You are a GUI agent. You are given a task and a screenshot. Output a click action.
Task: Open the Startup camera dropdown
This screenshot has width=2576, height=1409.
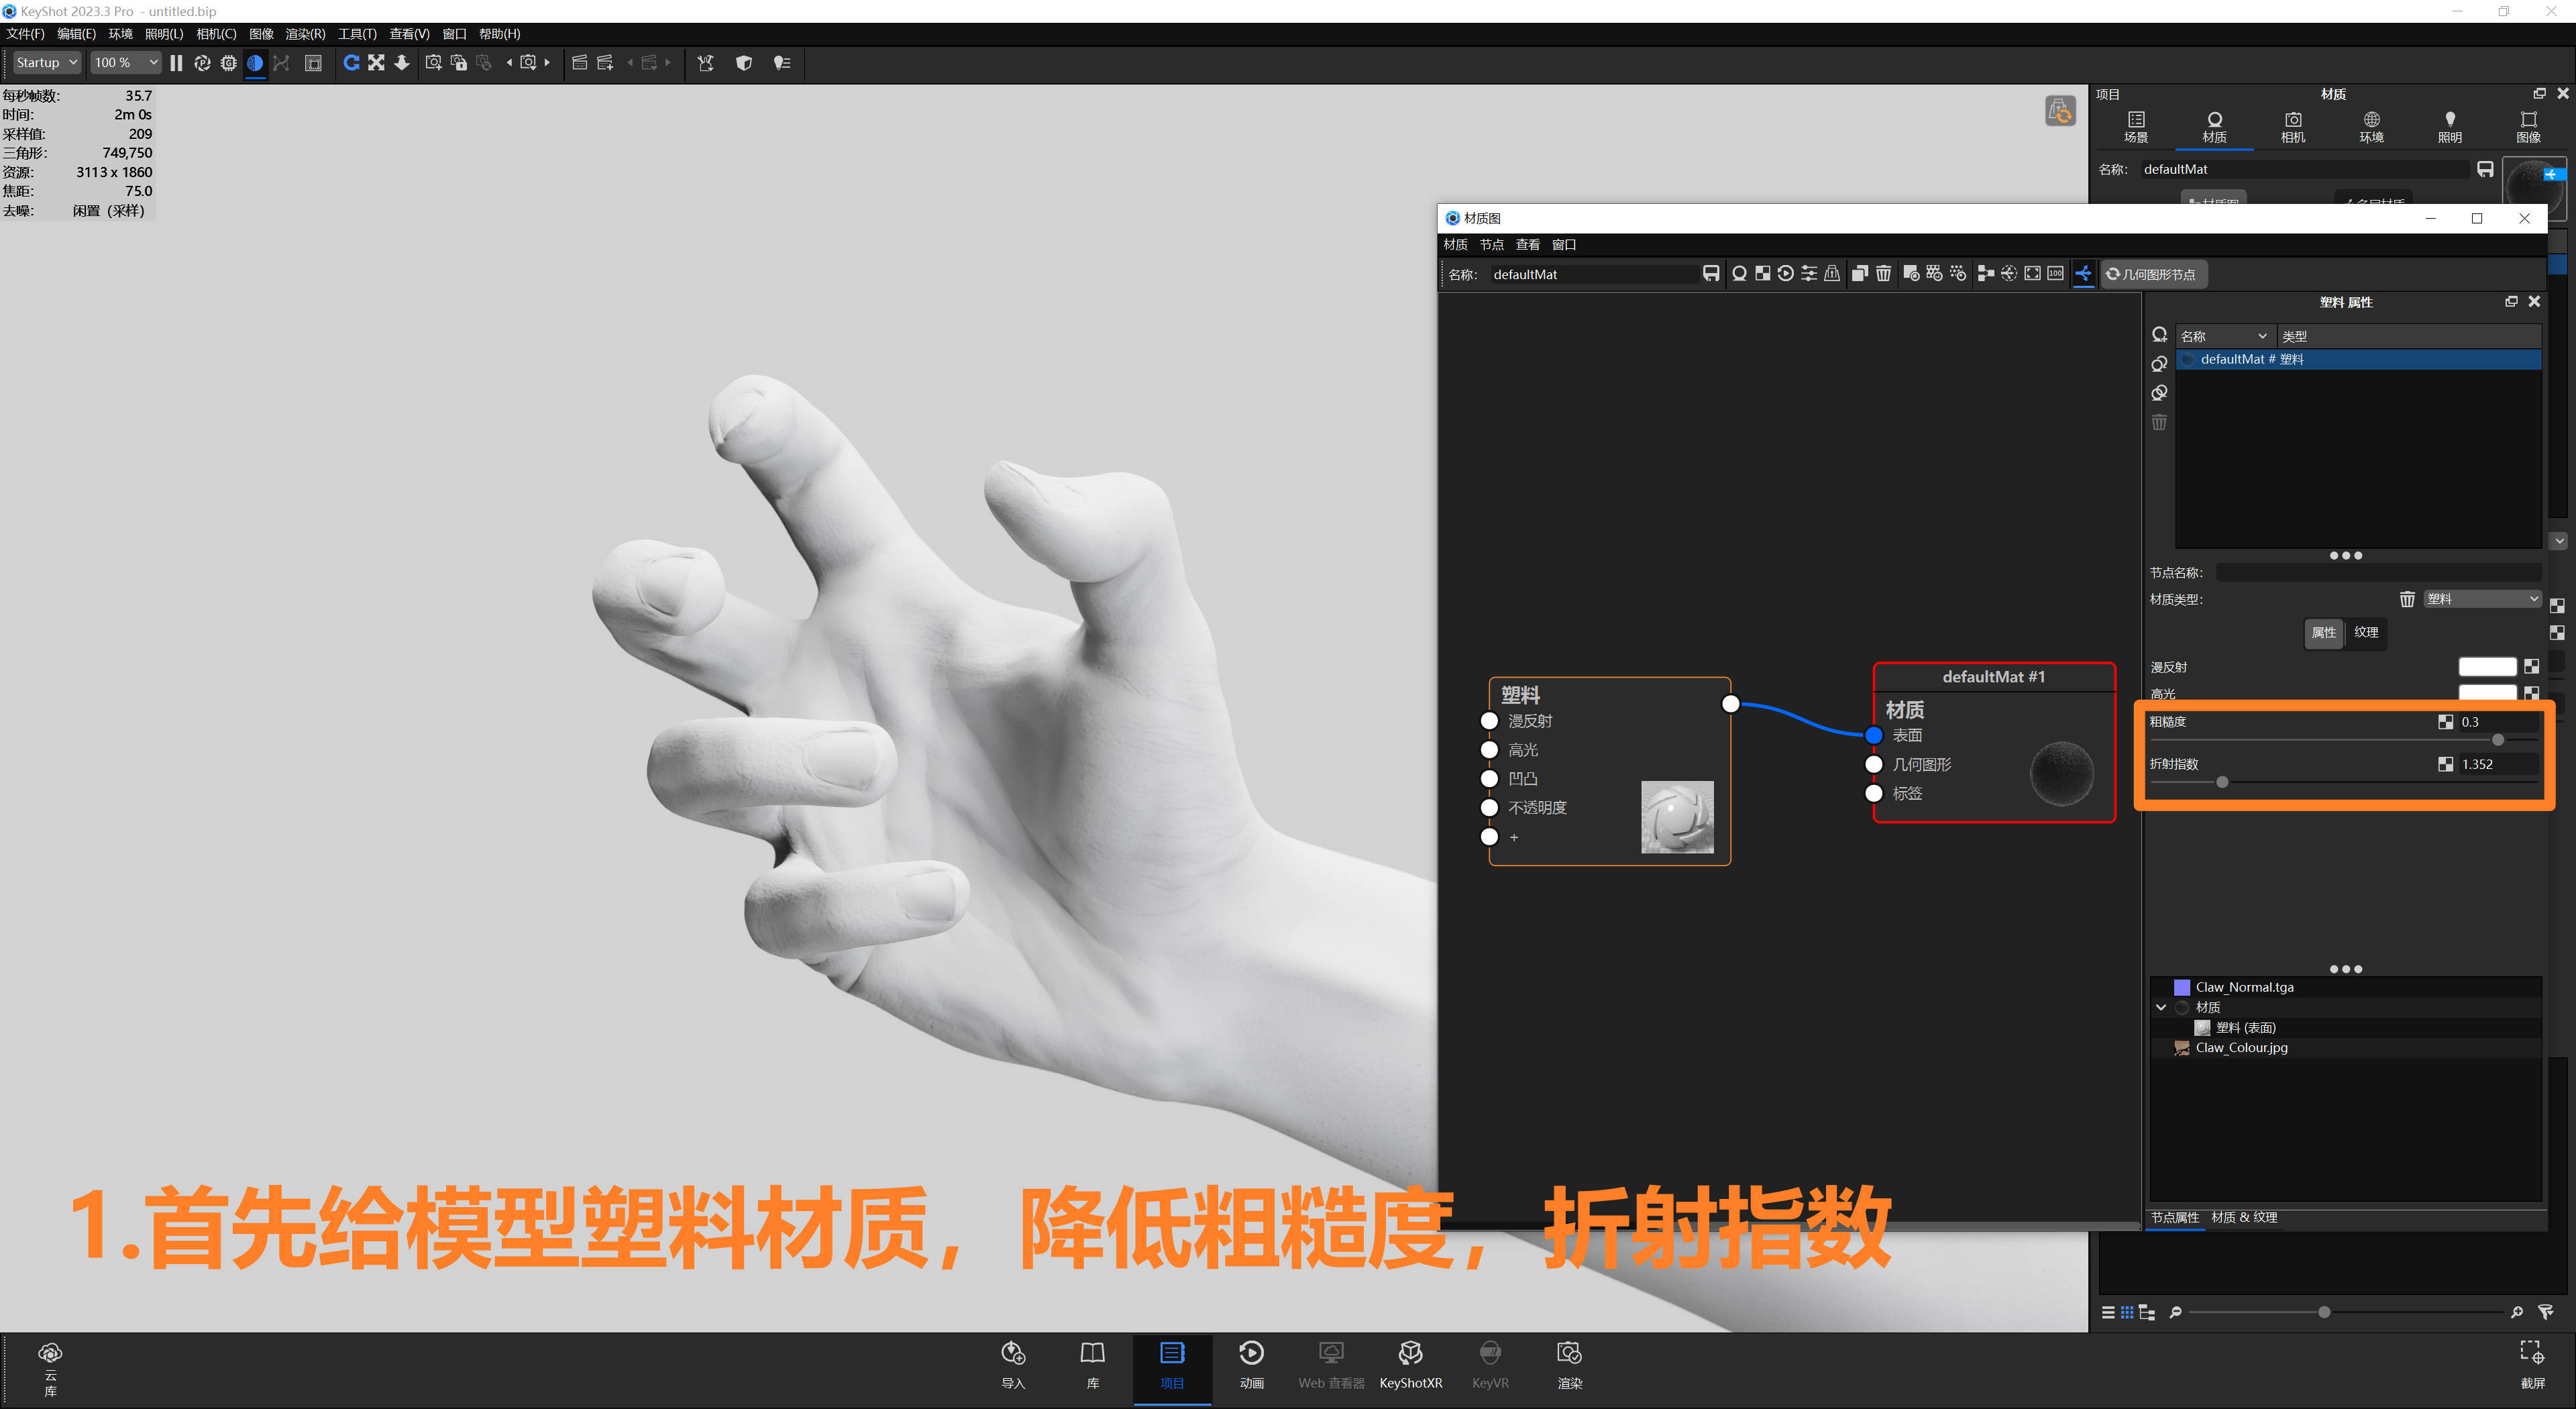(45, 62)
